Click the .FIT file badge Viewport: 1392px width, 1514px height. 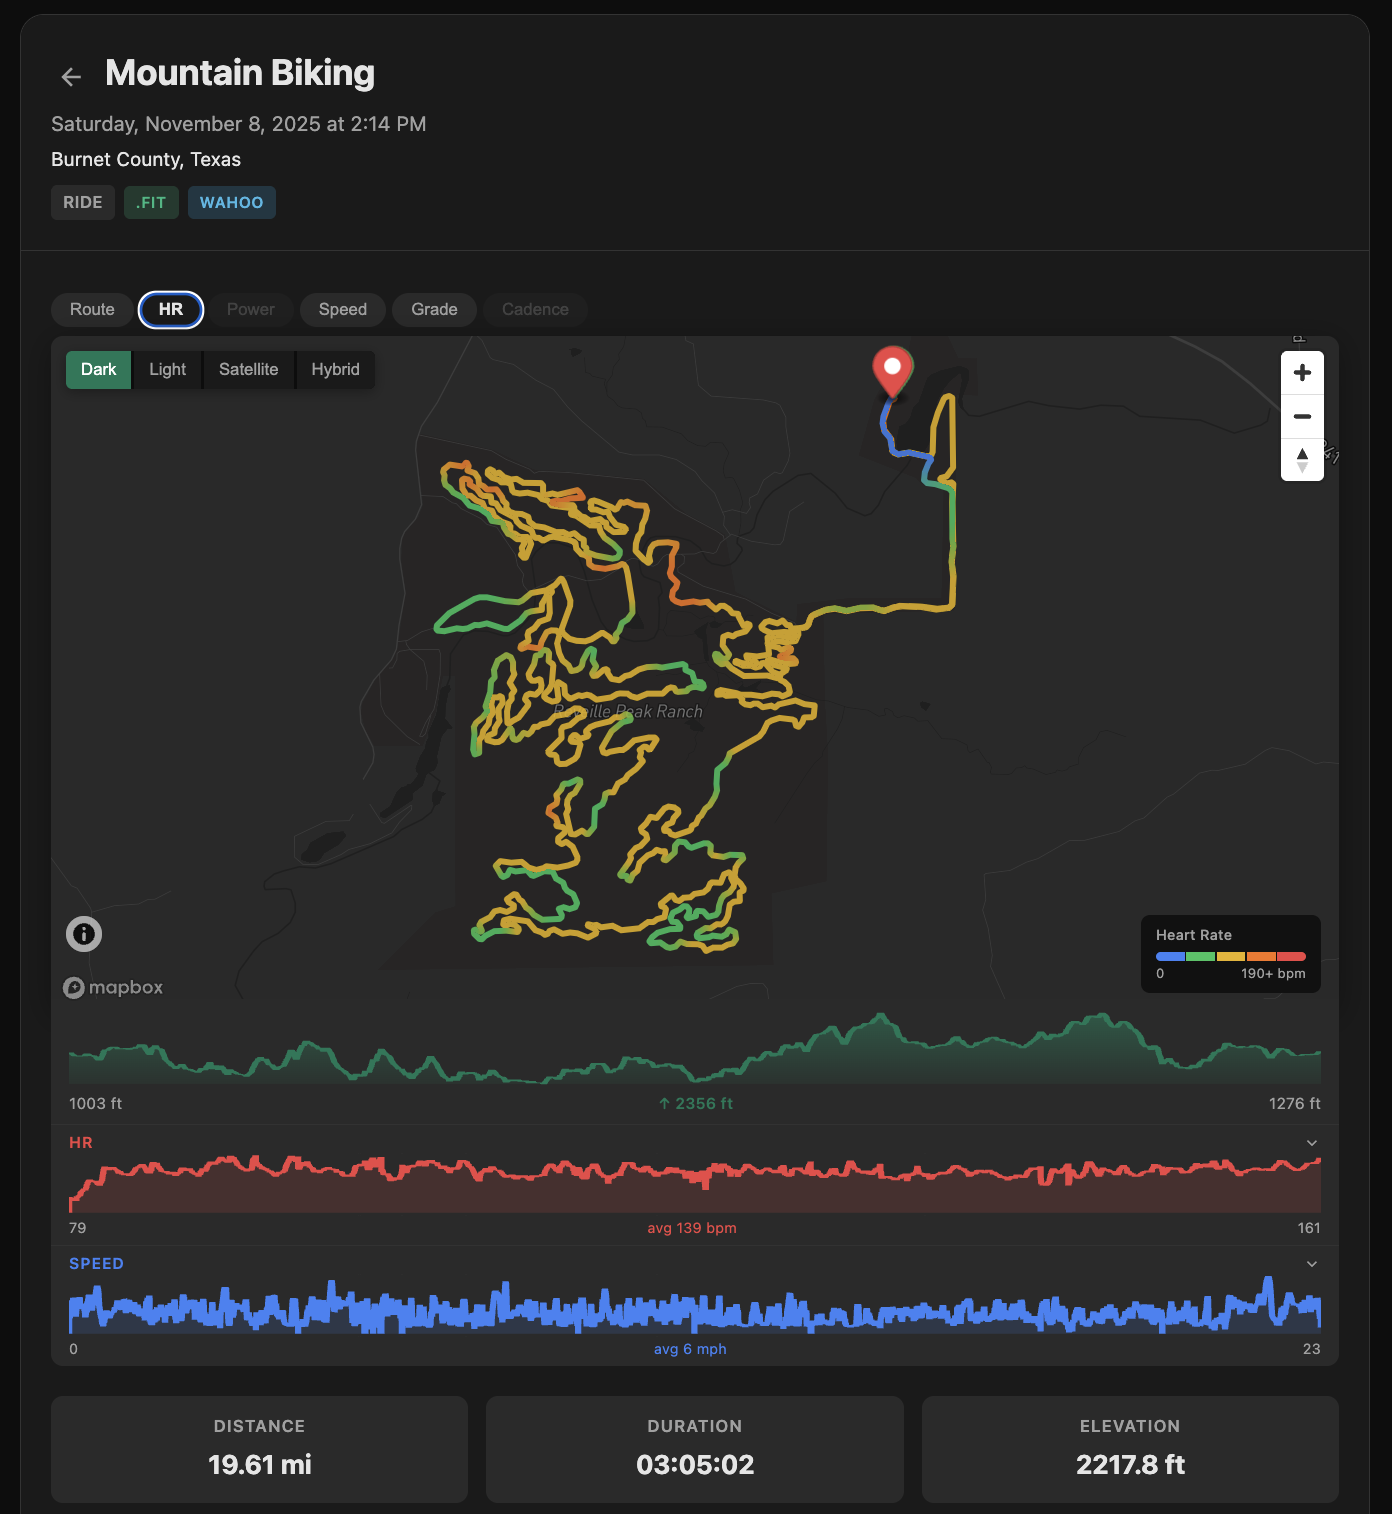pyautogui.click(x=150, y=202)
